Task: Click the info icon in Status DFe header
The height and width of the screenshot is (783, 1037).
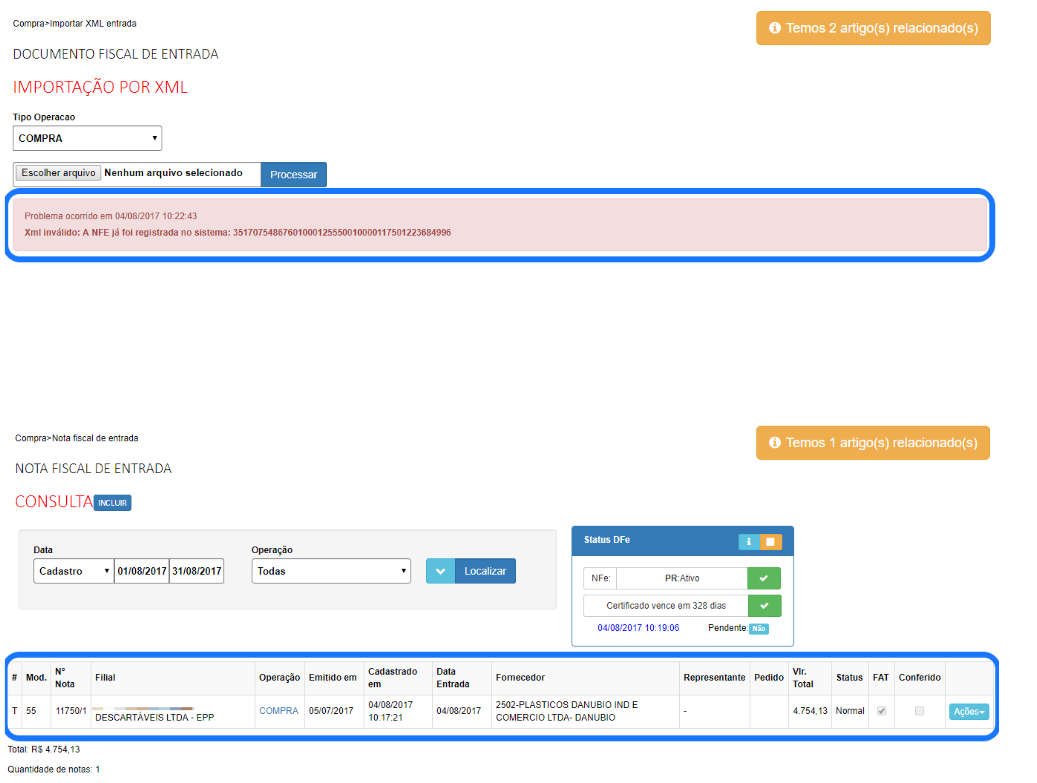Action: 749,542
